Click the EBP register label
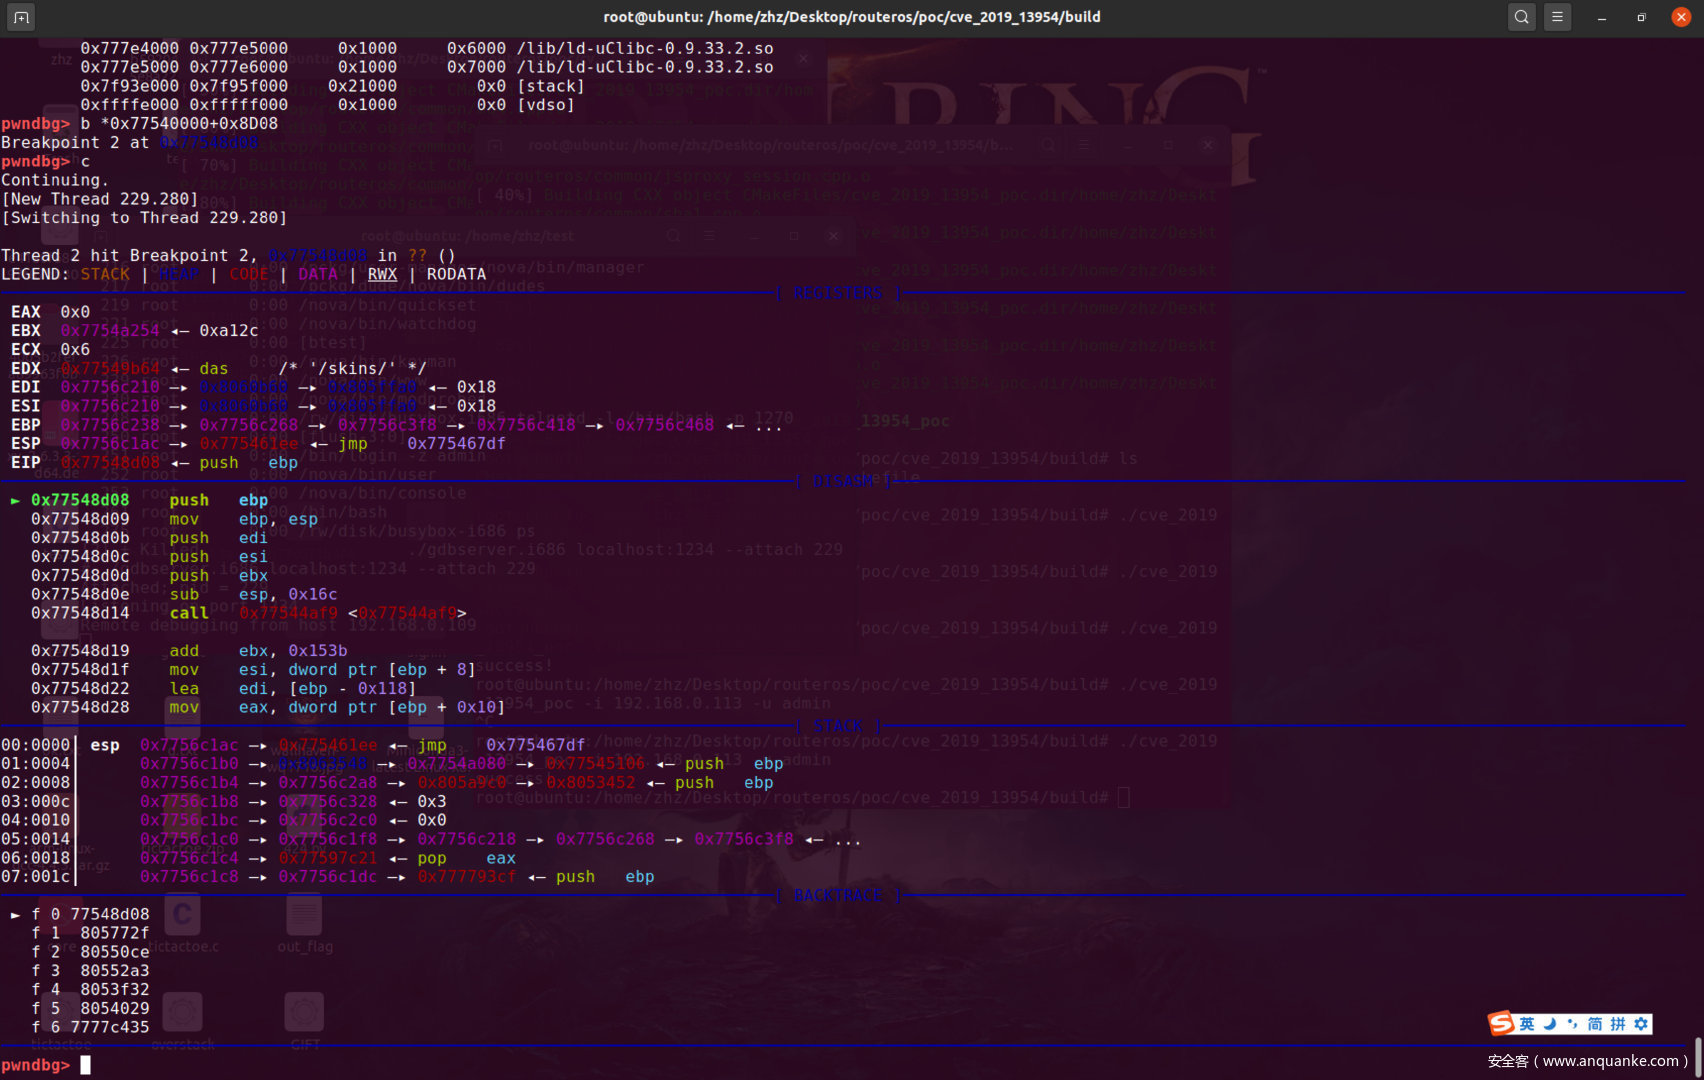Screen dimensions: 1704x1080 pos(26,425)
